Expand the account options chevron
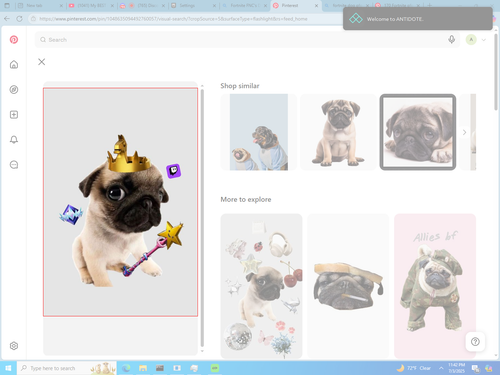Image resolution: width=500 pixels, height=375 pixels. pos(484,40)
